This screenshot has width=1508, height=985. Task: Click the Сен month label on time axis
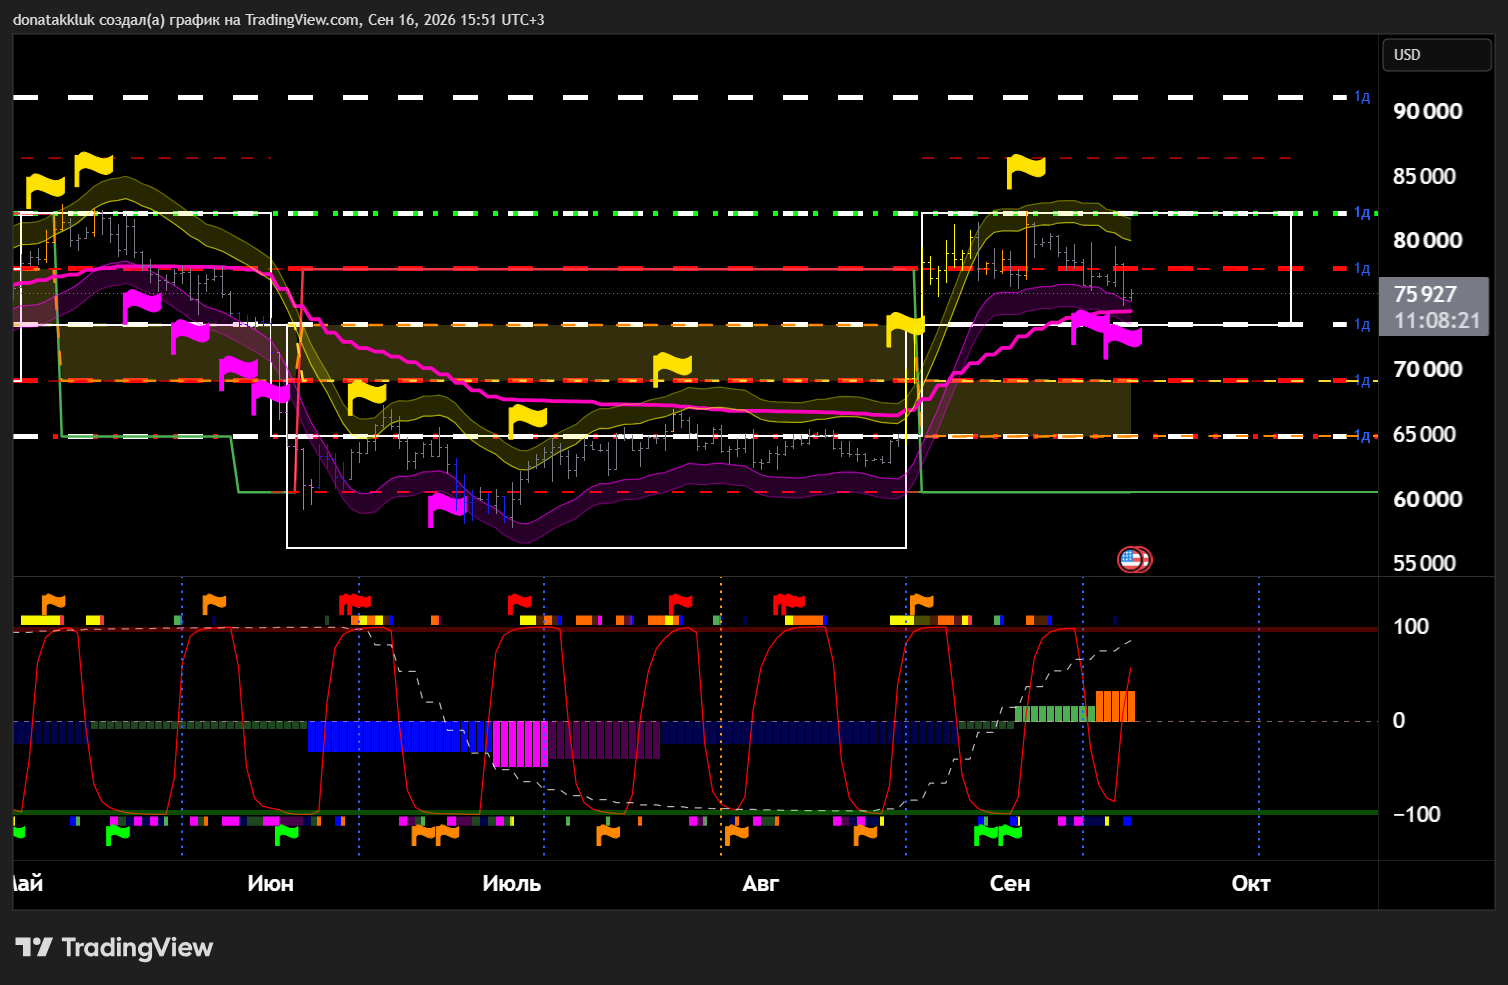click(x=1009, y=883)
